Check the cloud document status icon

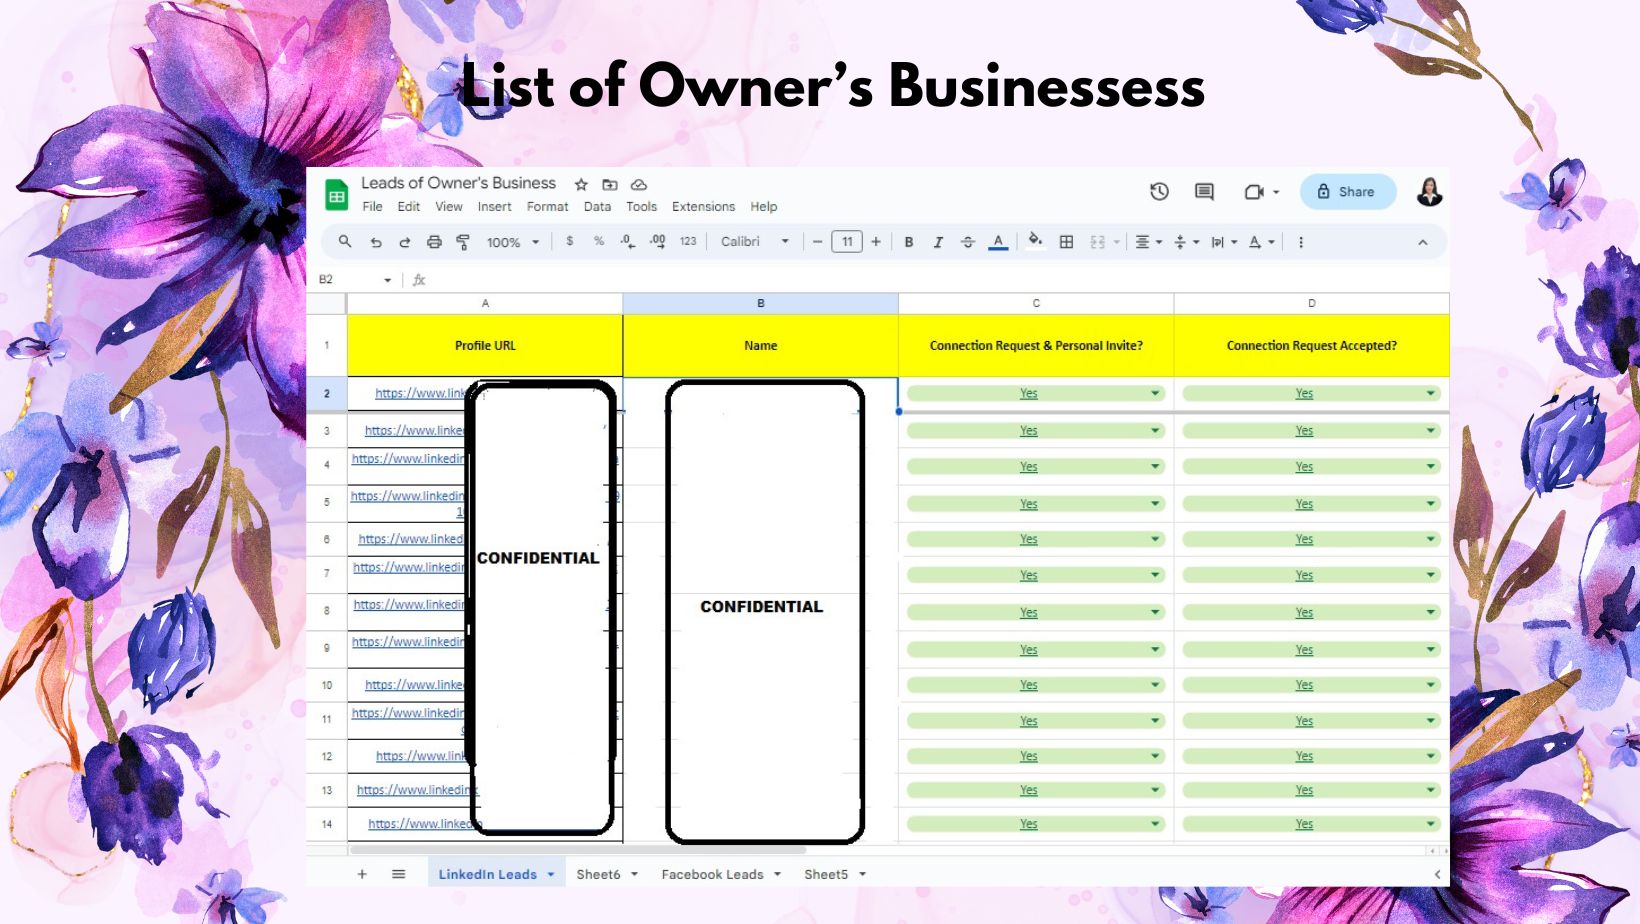639,184
